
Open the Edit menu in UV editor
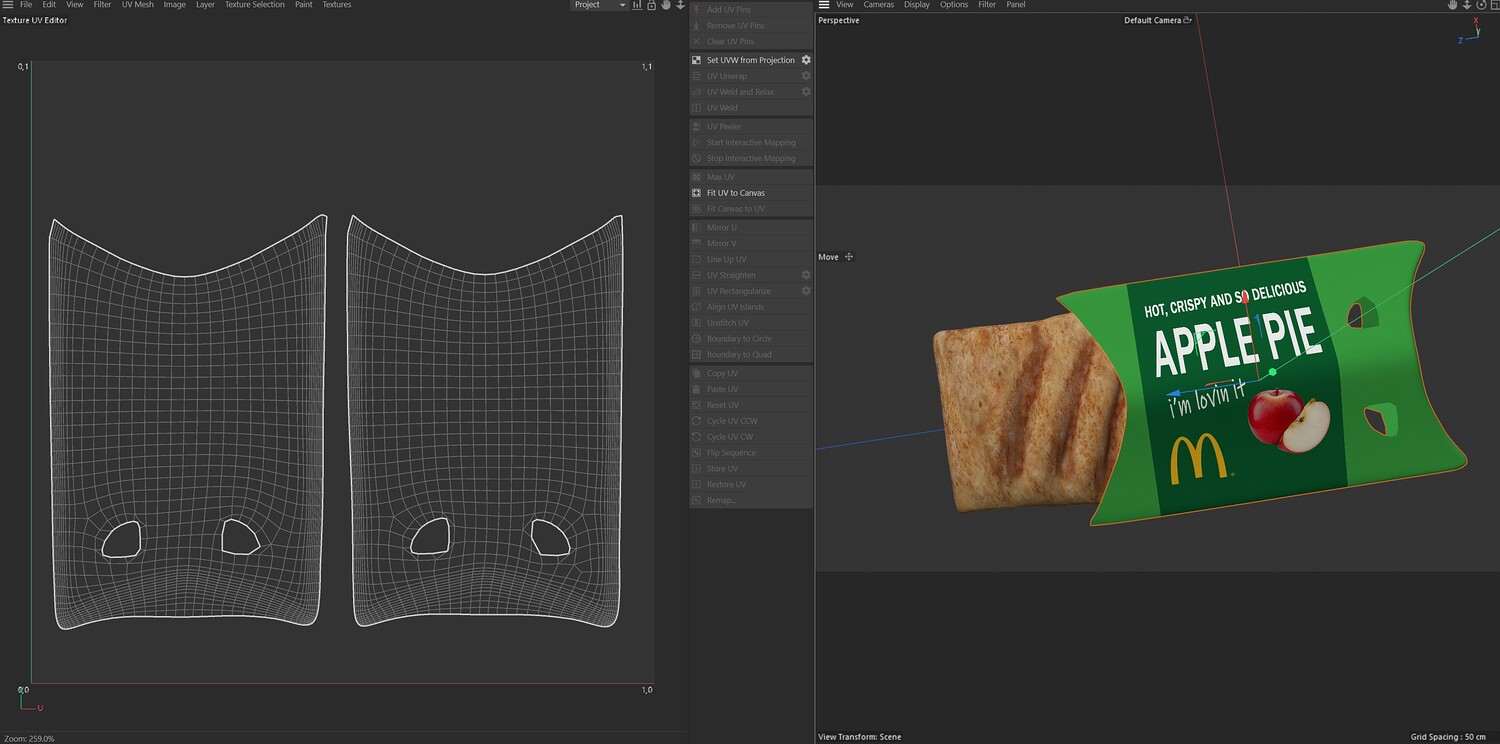[49, 5]
